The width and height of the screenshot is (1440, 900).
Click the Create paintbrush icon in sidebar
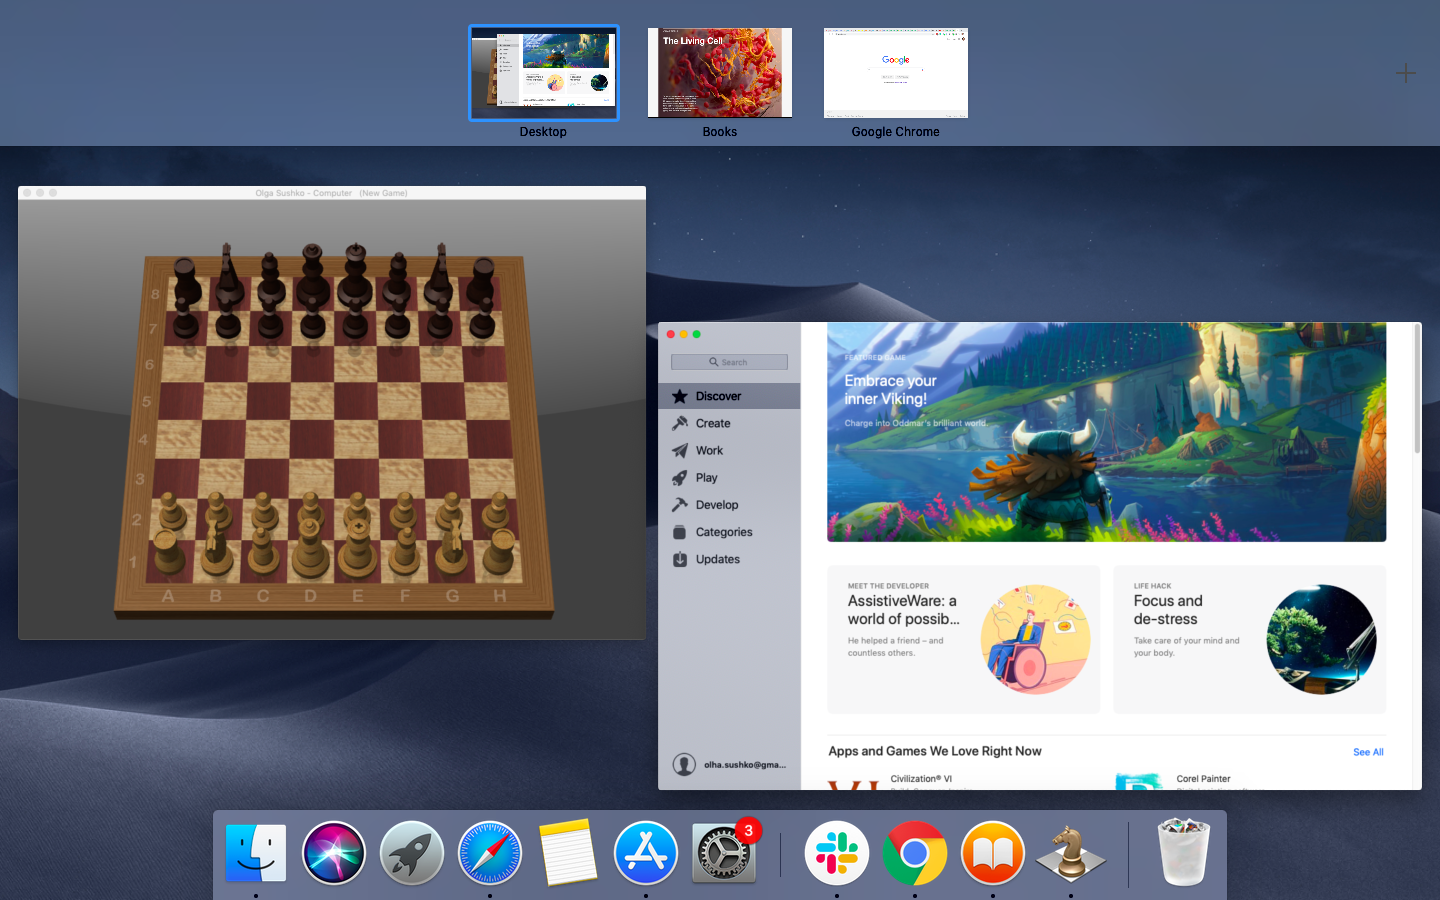[680, 423]
